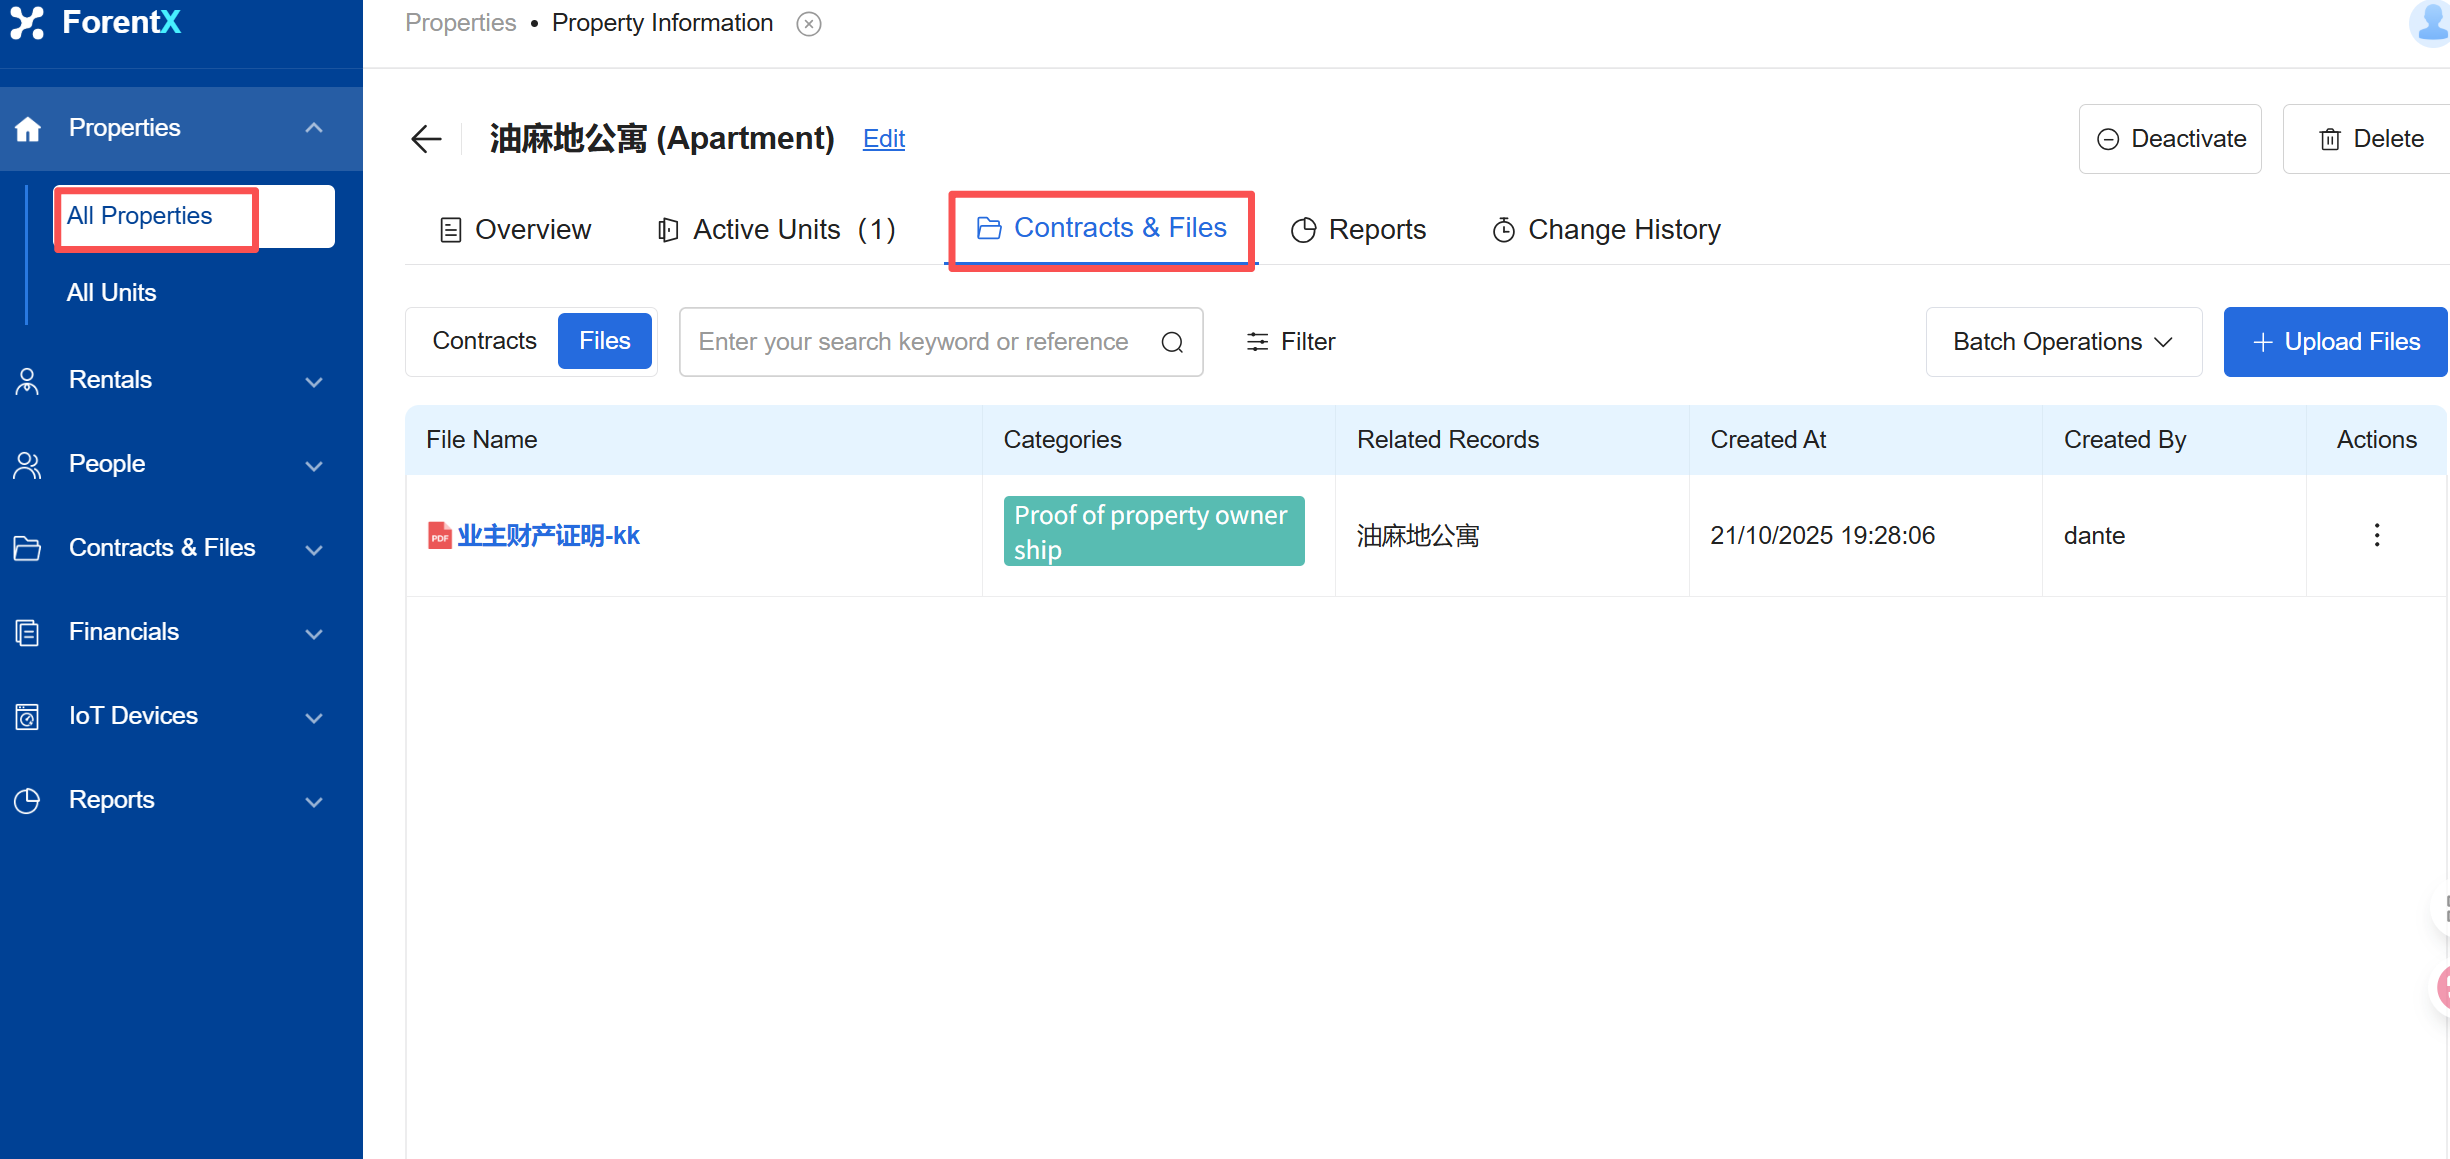Open the Batch Operations dropdown

click(2062, 342)
